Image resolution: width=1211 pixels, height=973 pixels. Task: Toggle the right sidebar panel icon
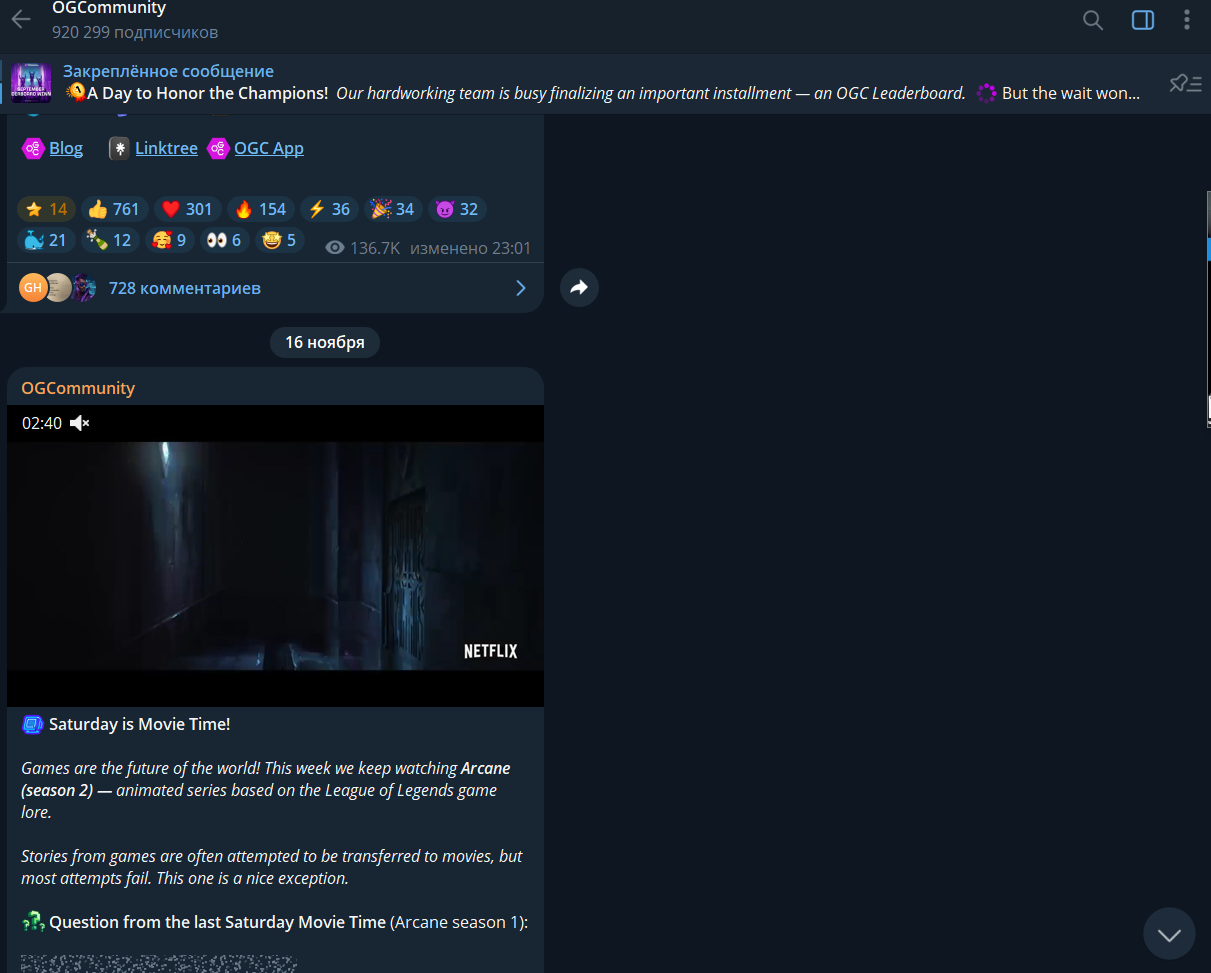(1142, 20)
